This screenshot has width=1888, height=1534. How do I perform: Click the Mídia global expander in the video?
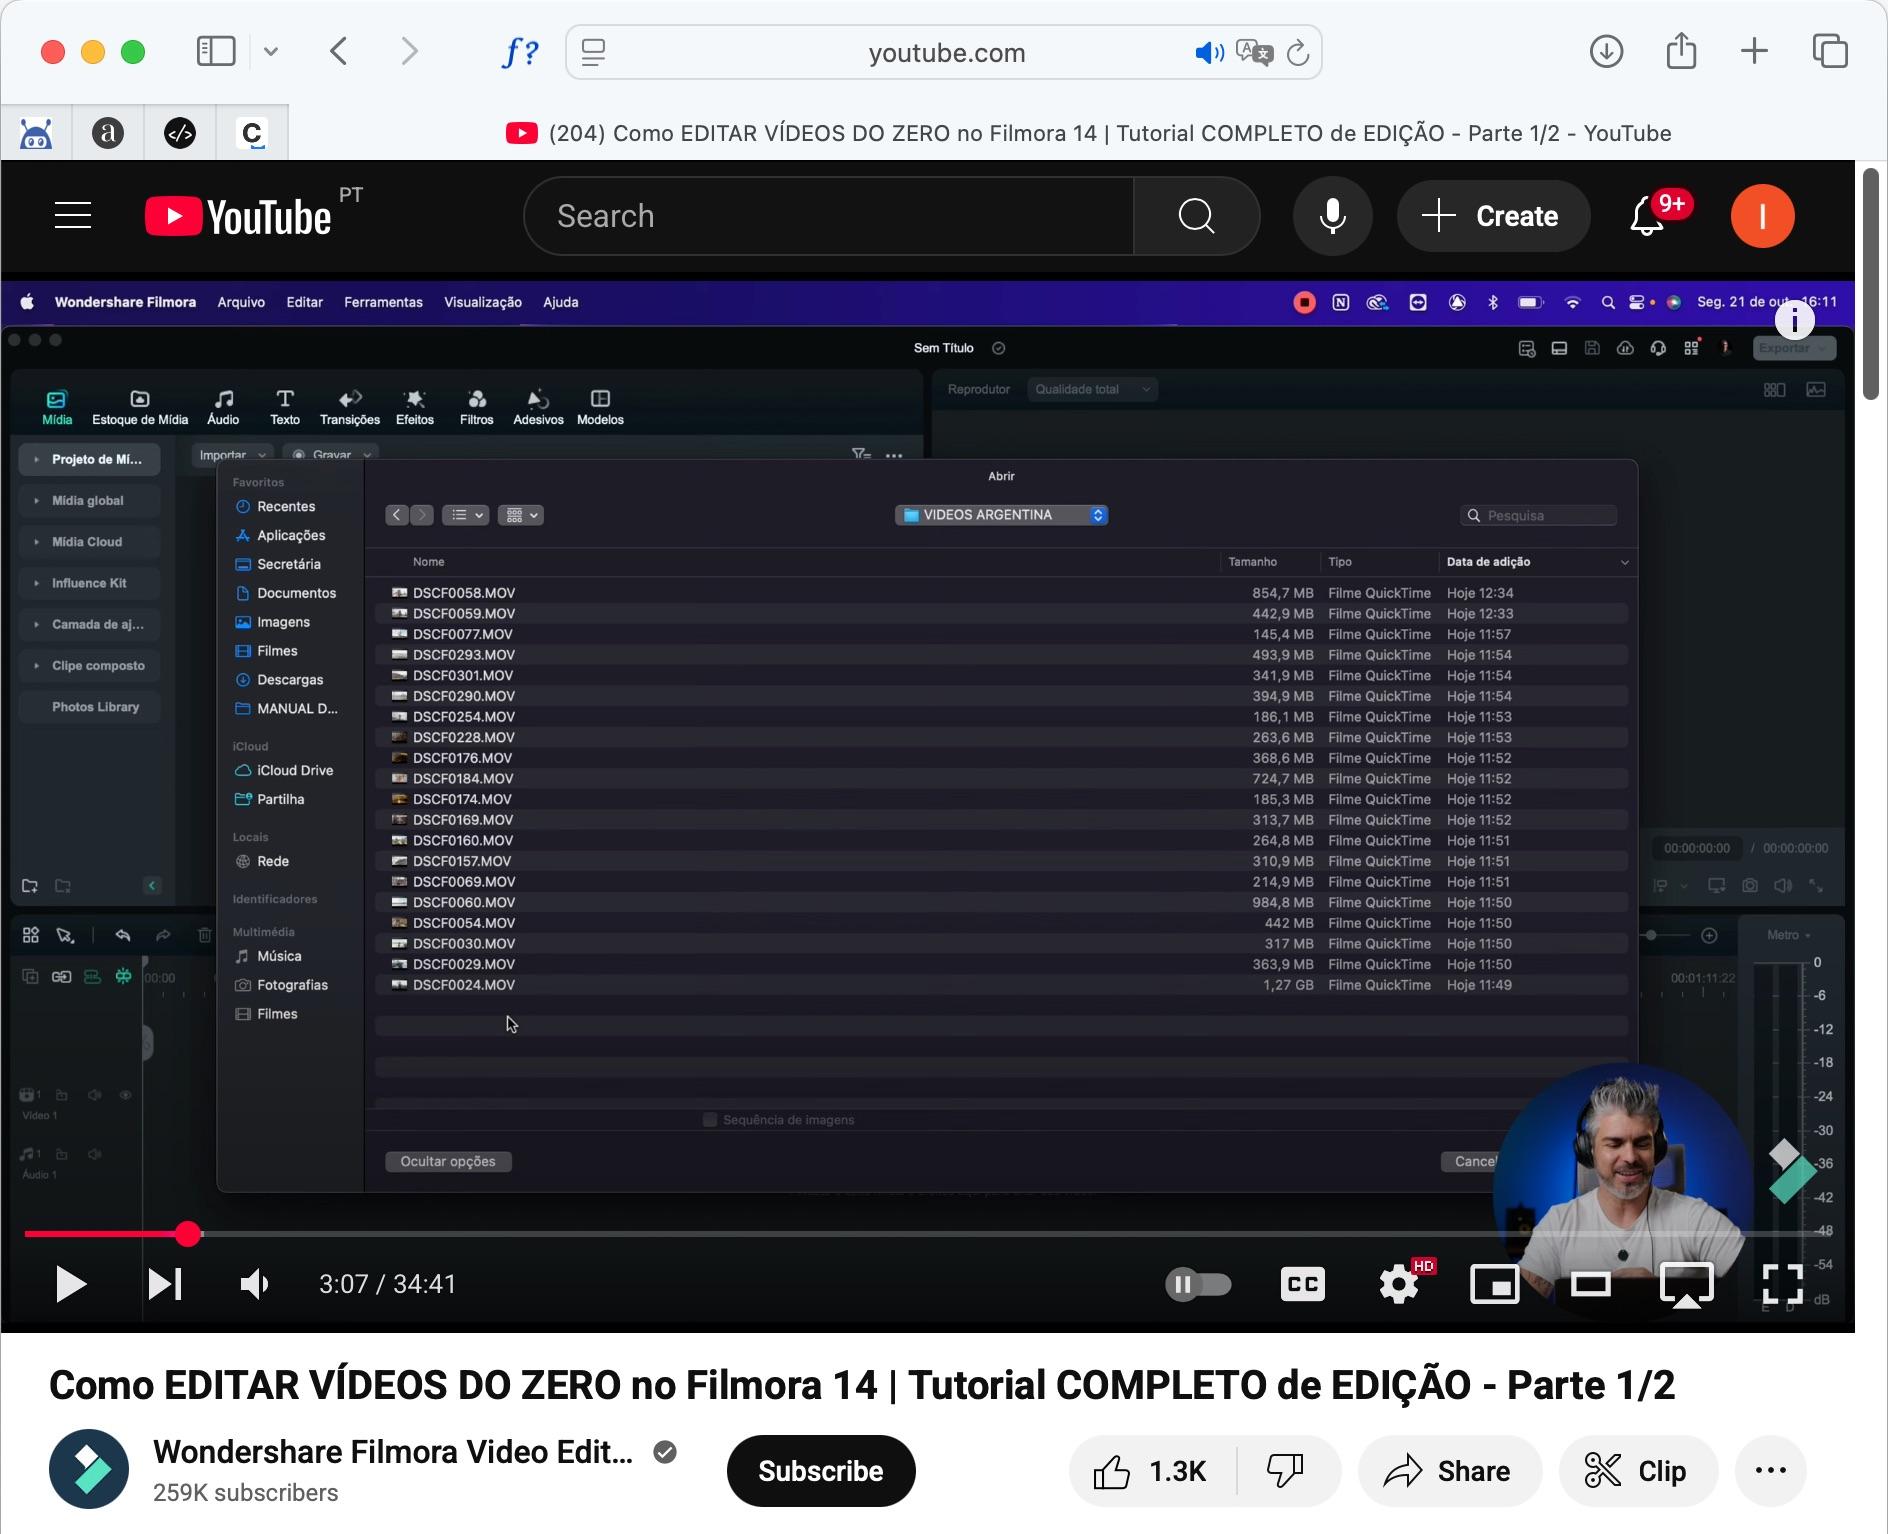36,500
